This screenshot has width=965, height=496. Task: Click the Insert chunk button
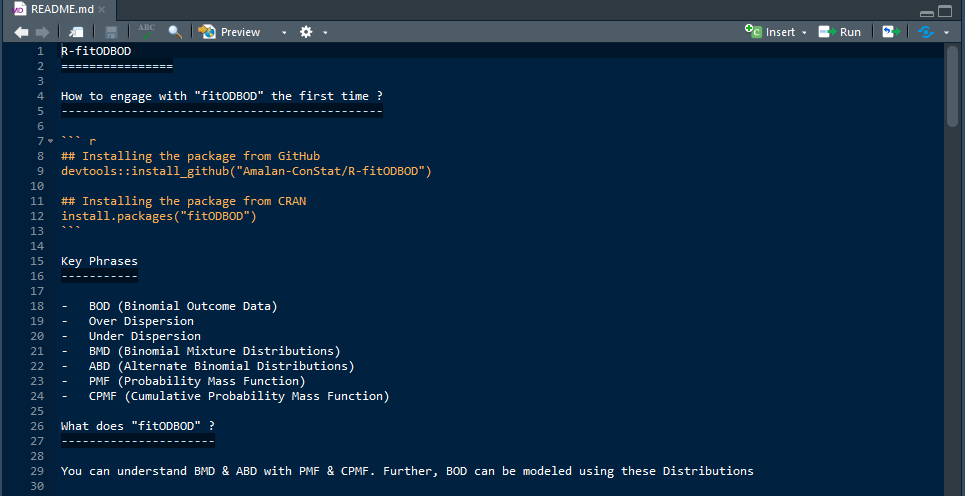coord(771,32)
